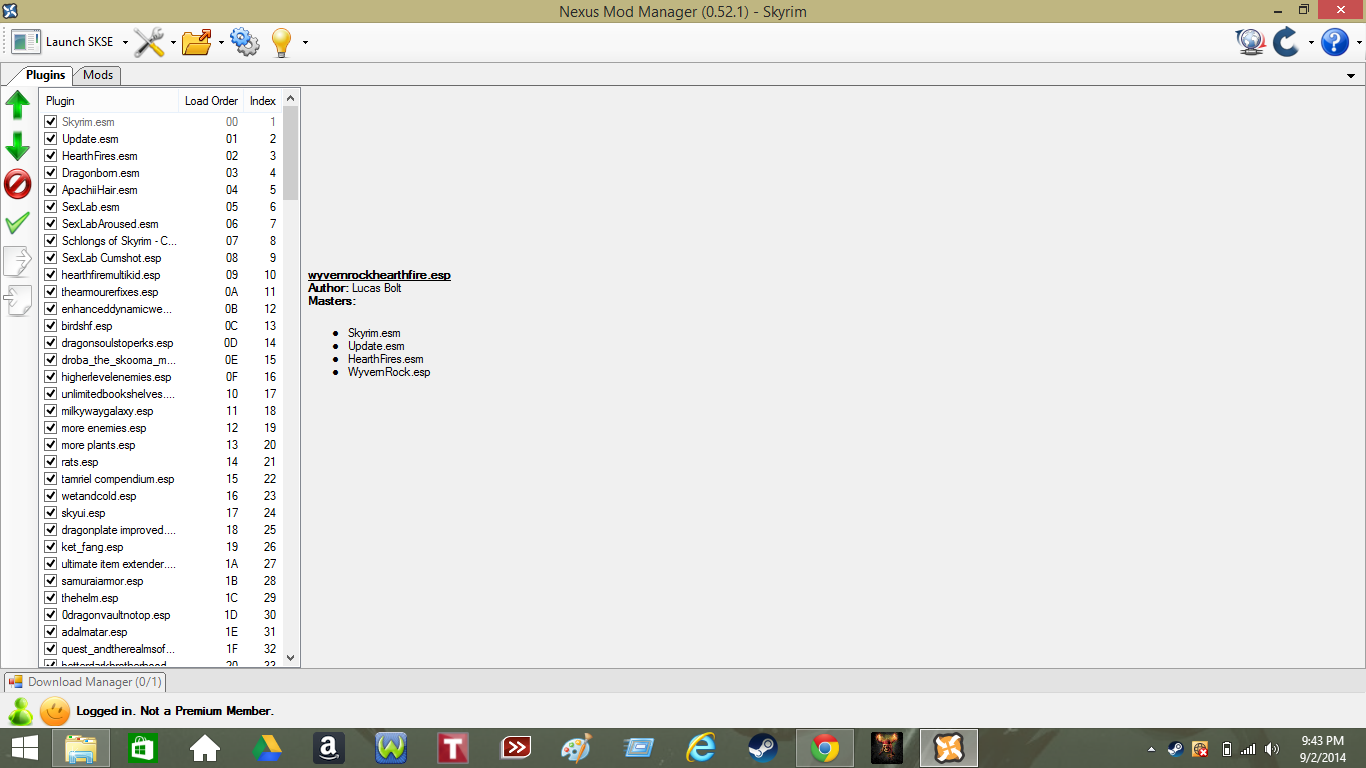Expand the folders icon dropdown arrow

(221, 43)
